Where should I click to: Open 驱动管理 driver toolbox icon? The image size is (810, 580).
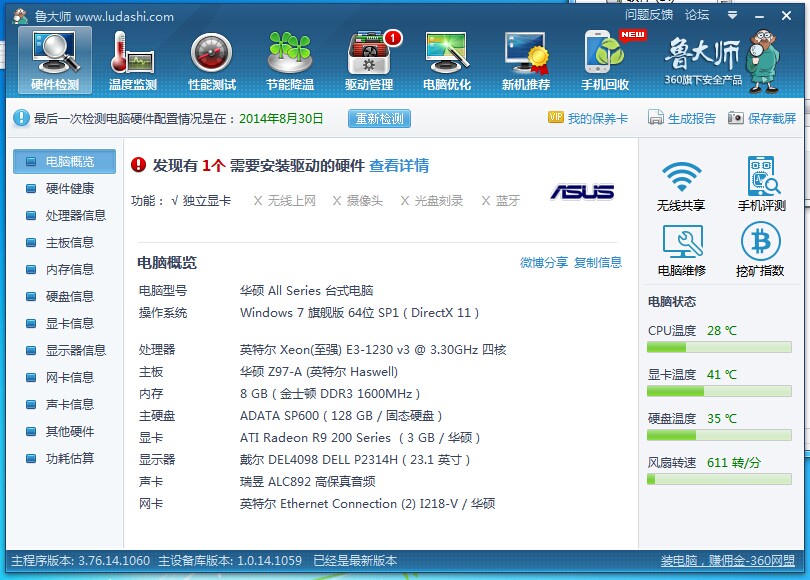pos(369,60)
